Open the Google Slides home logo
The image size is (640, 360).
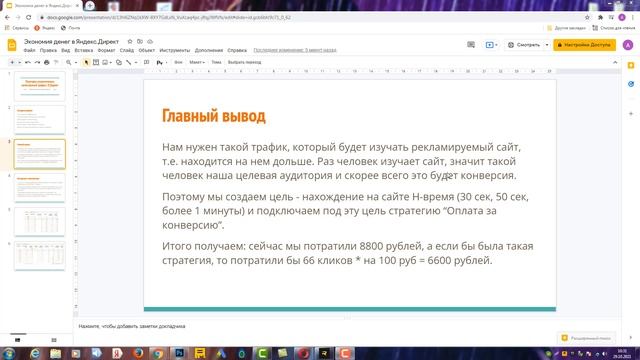(12, 45)
